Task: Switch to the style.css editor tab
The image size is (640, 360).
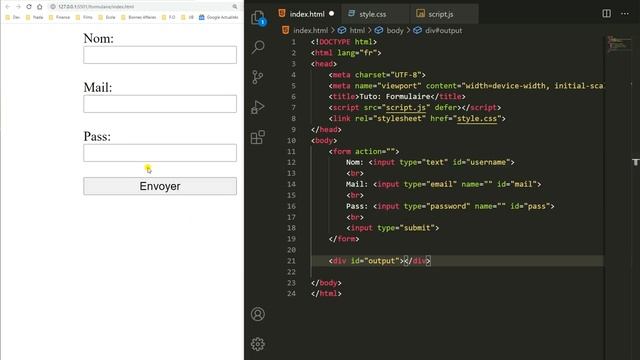Action: (x=372, y=14)
